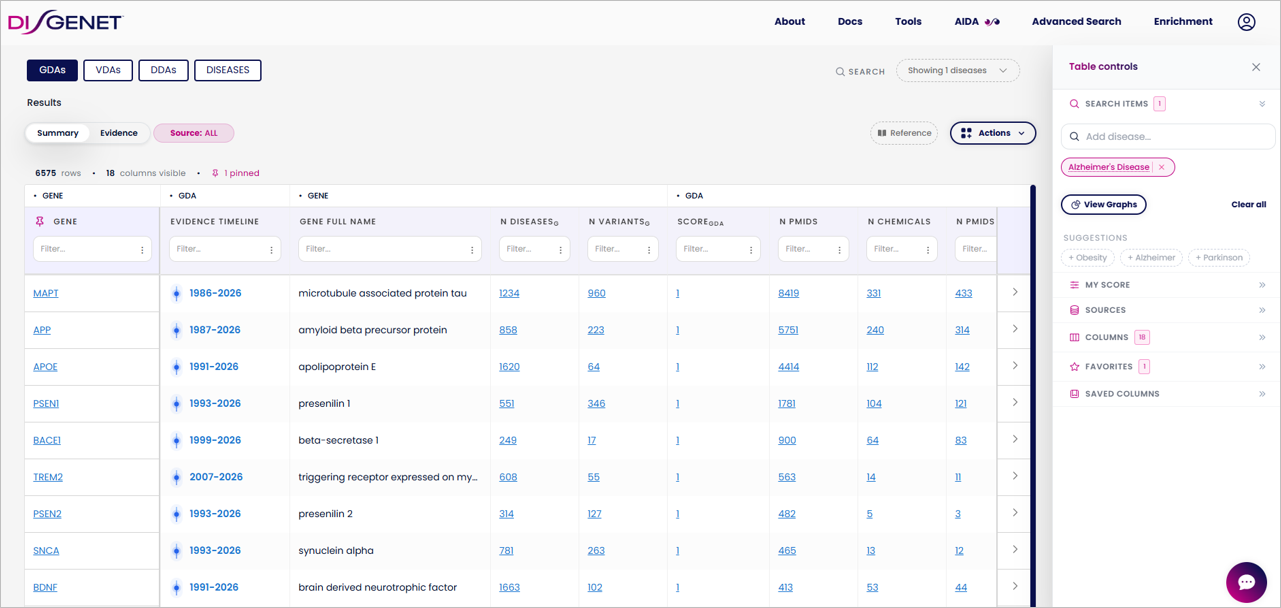Click the search magnifier icon beside SEARCH
The height and width of the screenshot is (608, 1281).
click(x=840, y=72)
